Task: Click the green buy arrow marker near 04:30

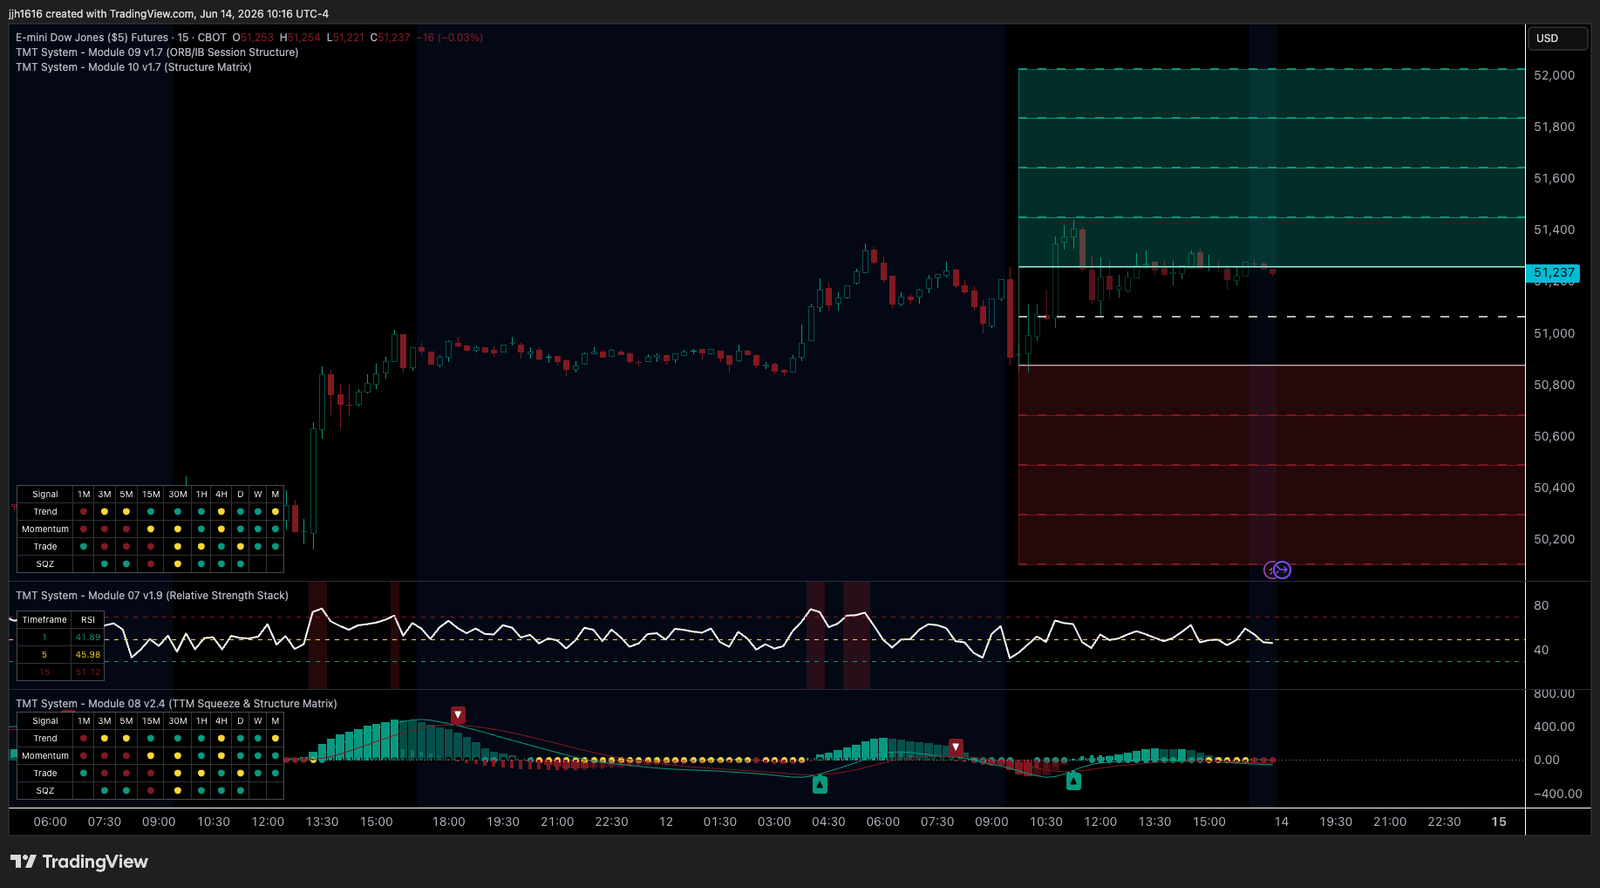Action: [x=820, y=785]
